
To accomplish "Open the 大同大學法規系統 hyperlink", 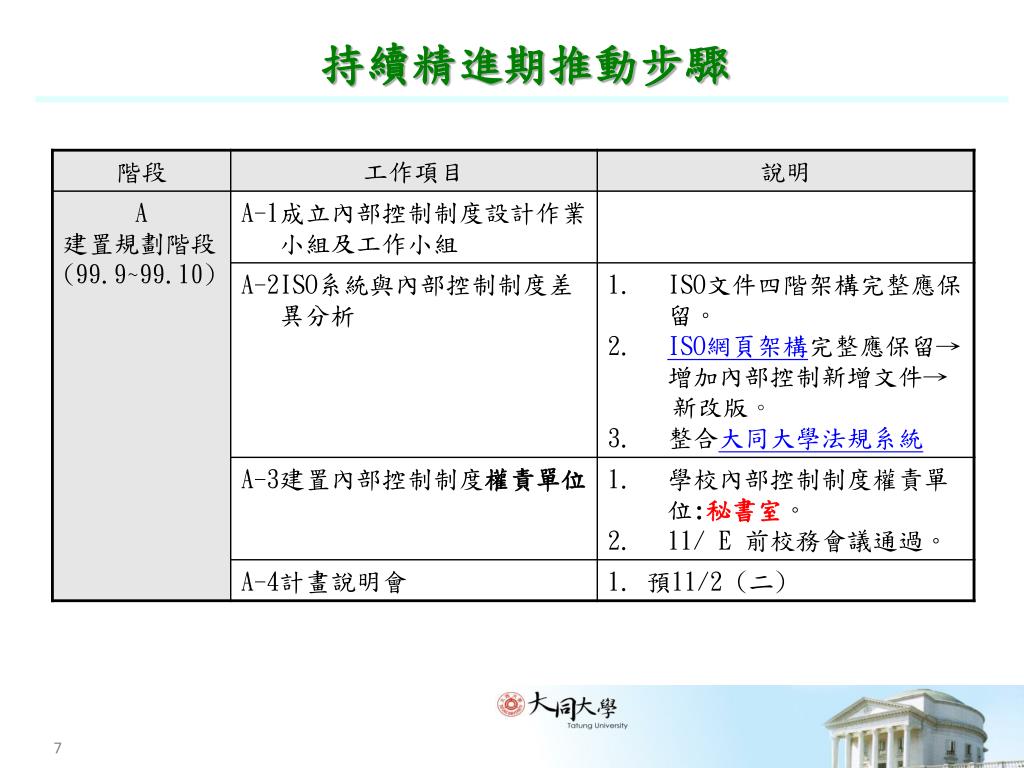I will (820, 439).
